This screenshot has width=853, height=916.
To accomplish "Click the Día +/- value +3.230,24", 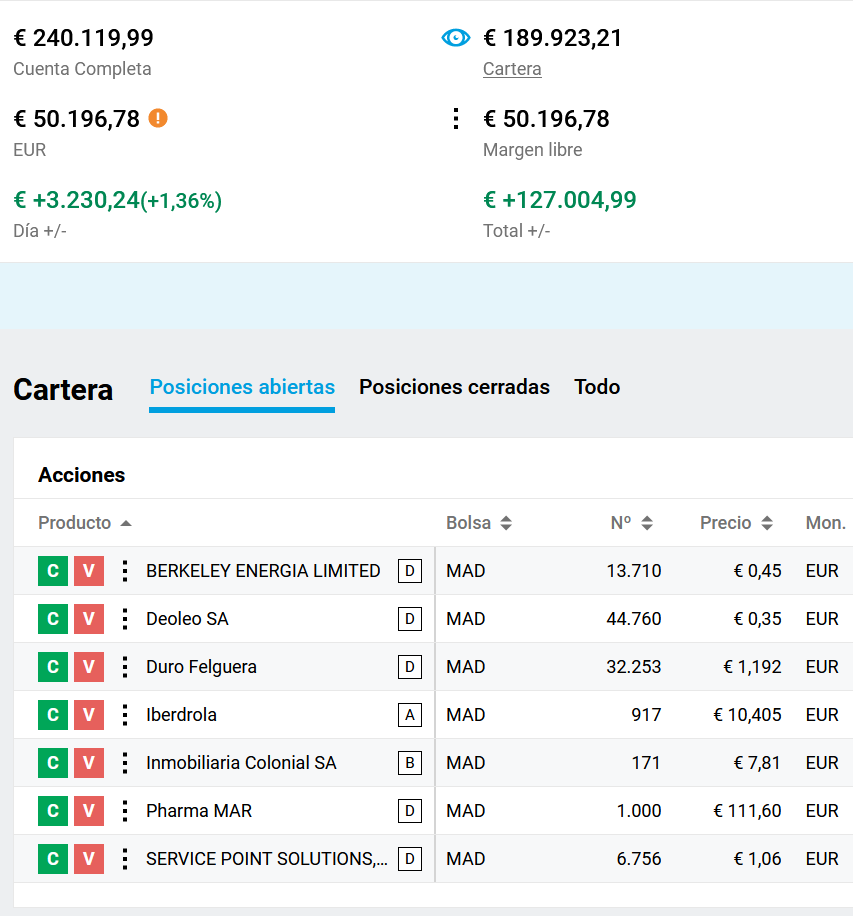I will 117,200.
